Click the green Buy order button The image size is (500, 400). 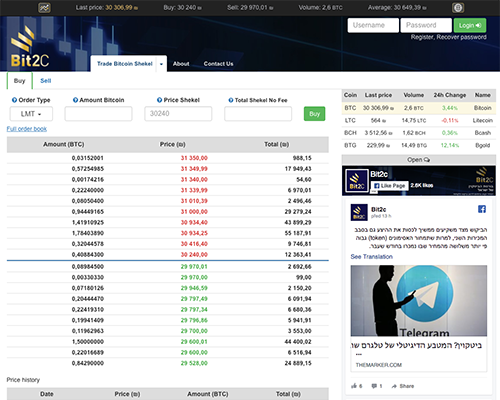[x=314, y=114]
